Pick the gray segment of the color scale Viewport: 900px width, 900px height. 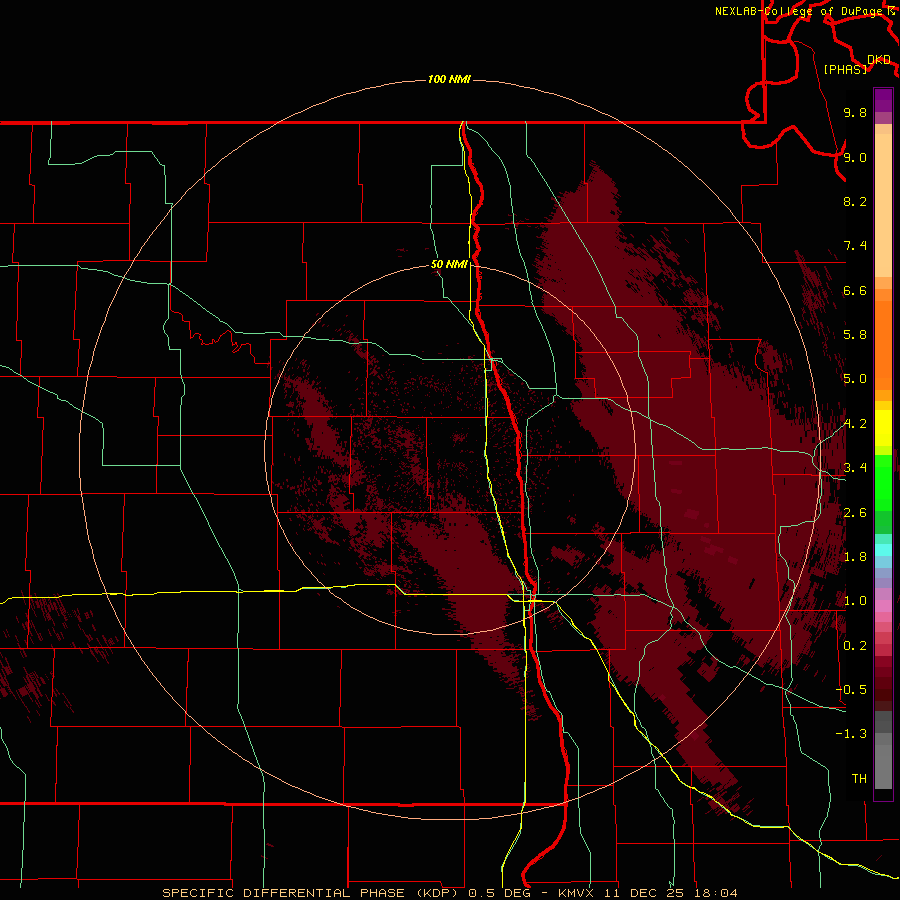[x=883, y=750]
